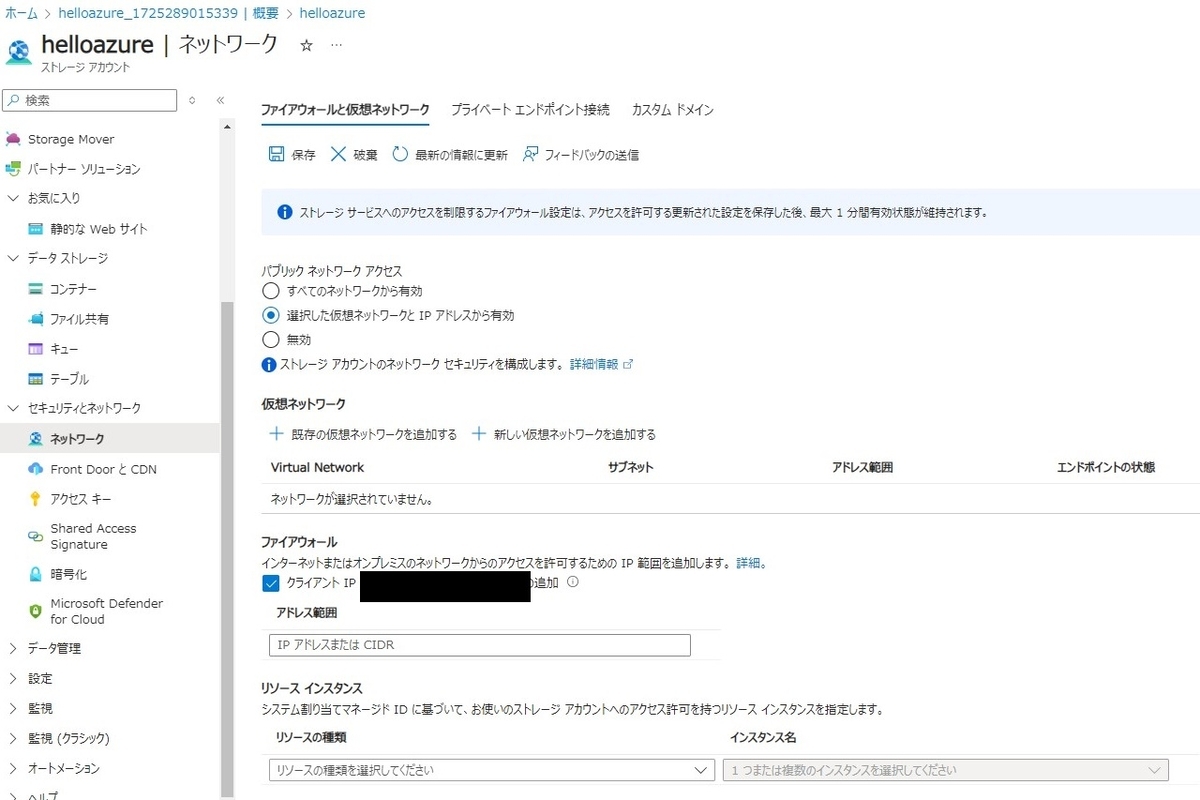1200x800 pixels.
Task: Open the インスタンス名 dropdown
Action: [x=946, y=770]
